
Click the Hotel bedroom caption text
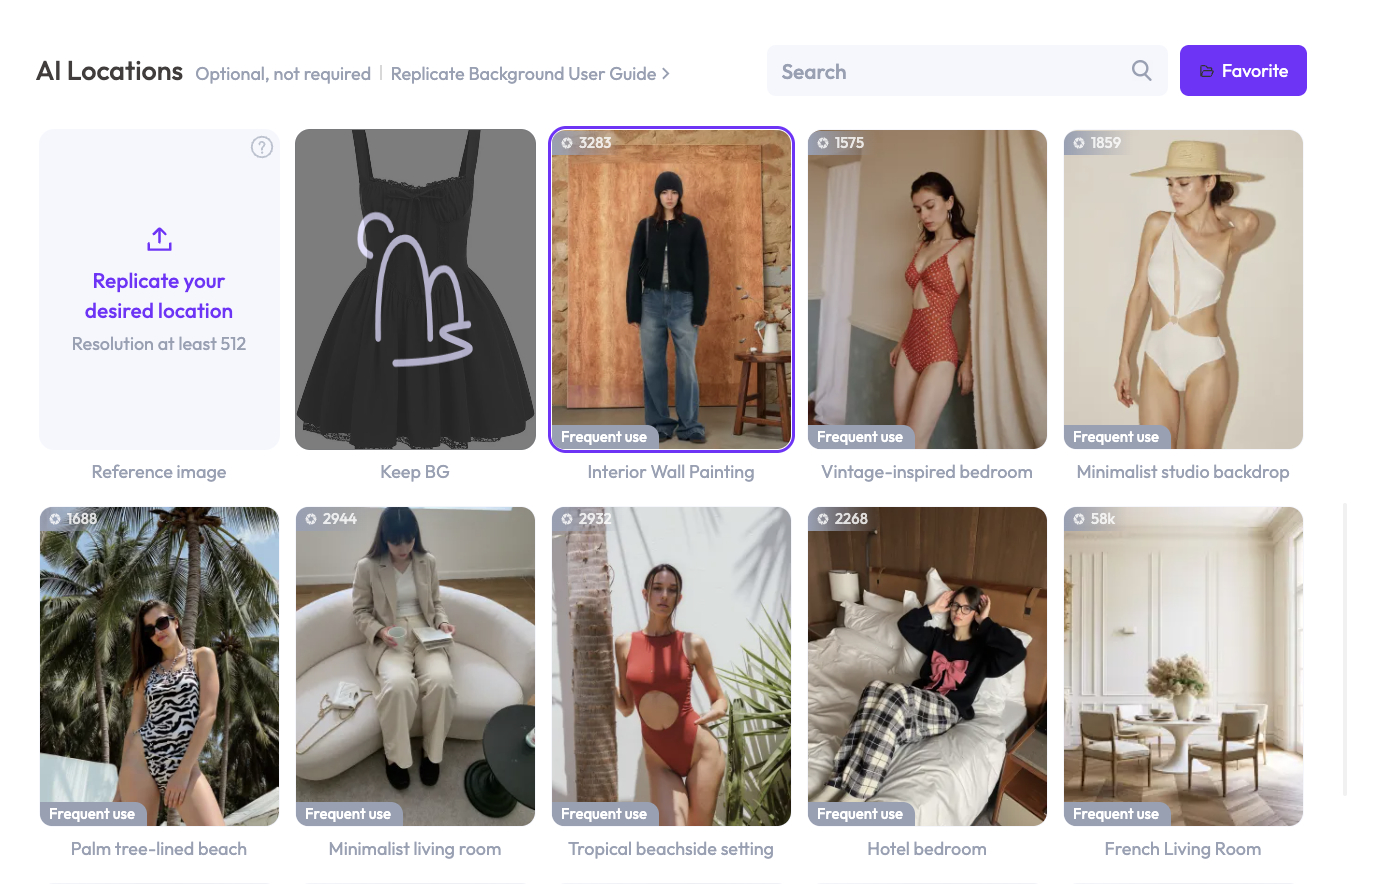927,849
